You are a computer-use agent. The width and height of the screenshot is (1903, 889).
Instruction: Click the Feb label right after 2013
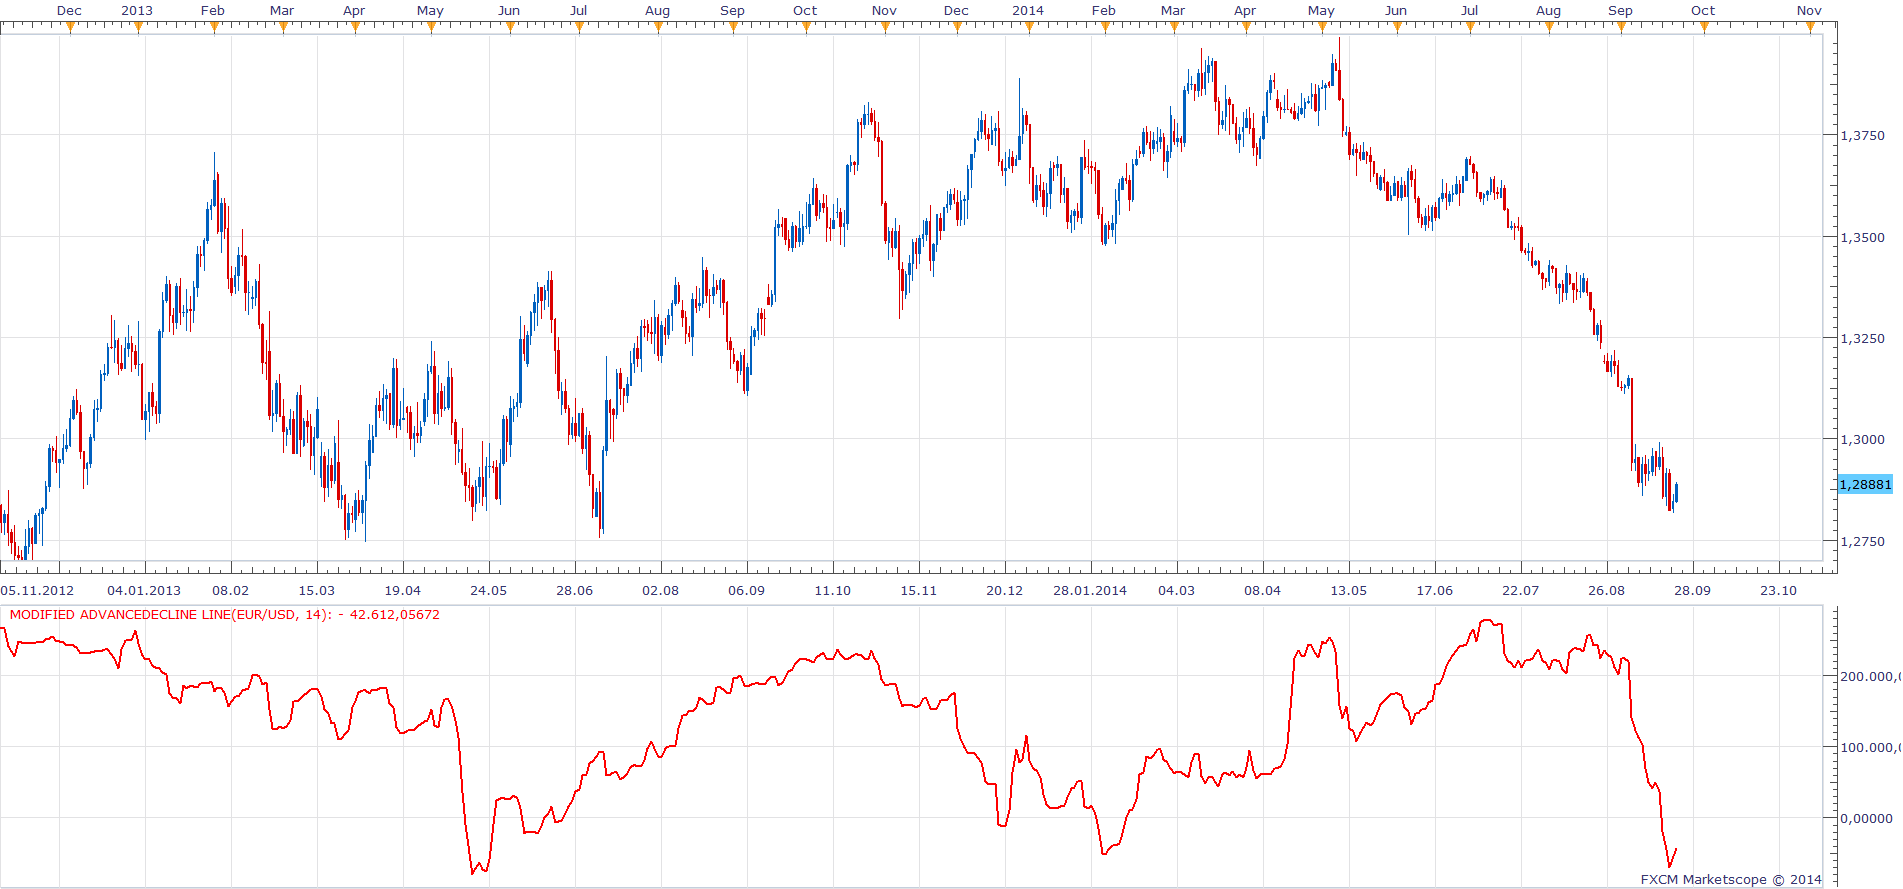click(213, 10)
